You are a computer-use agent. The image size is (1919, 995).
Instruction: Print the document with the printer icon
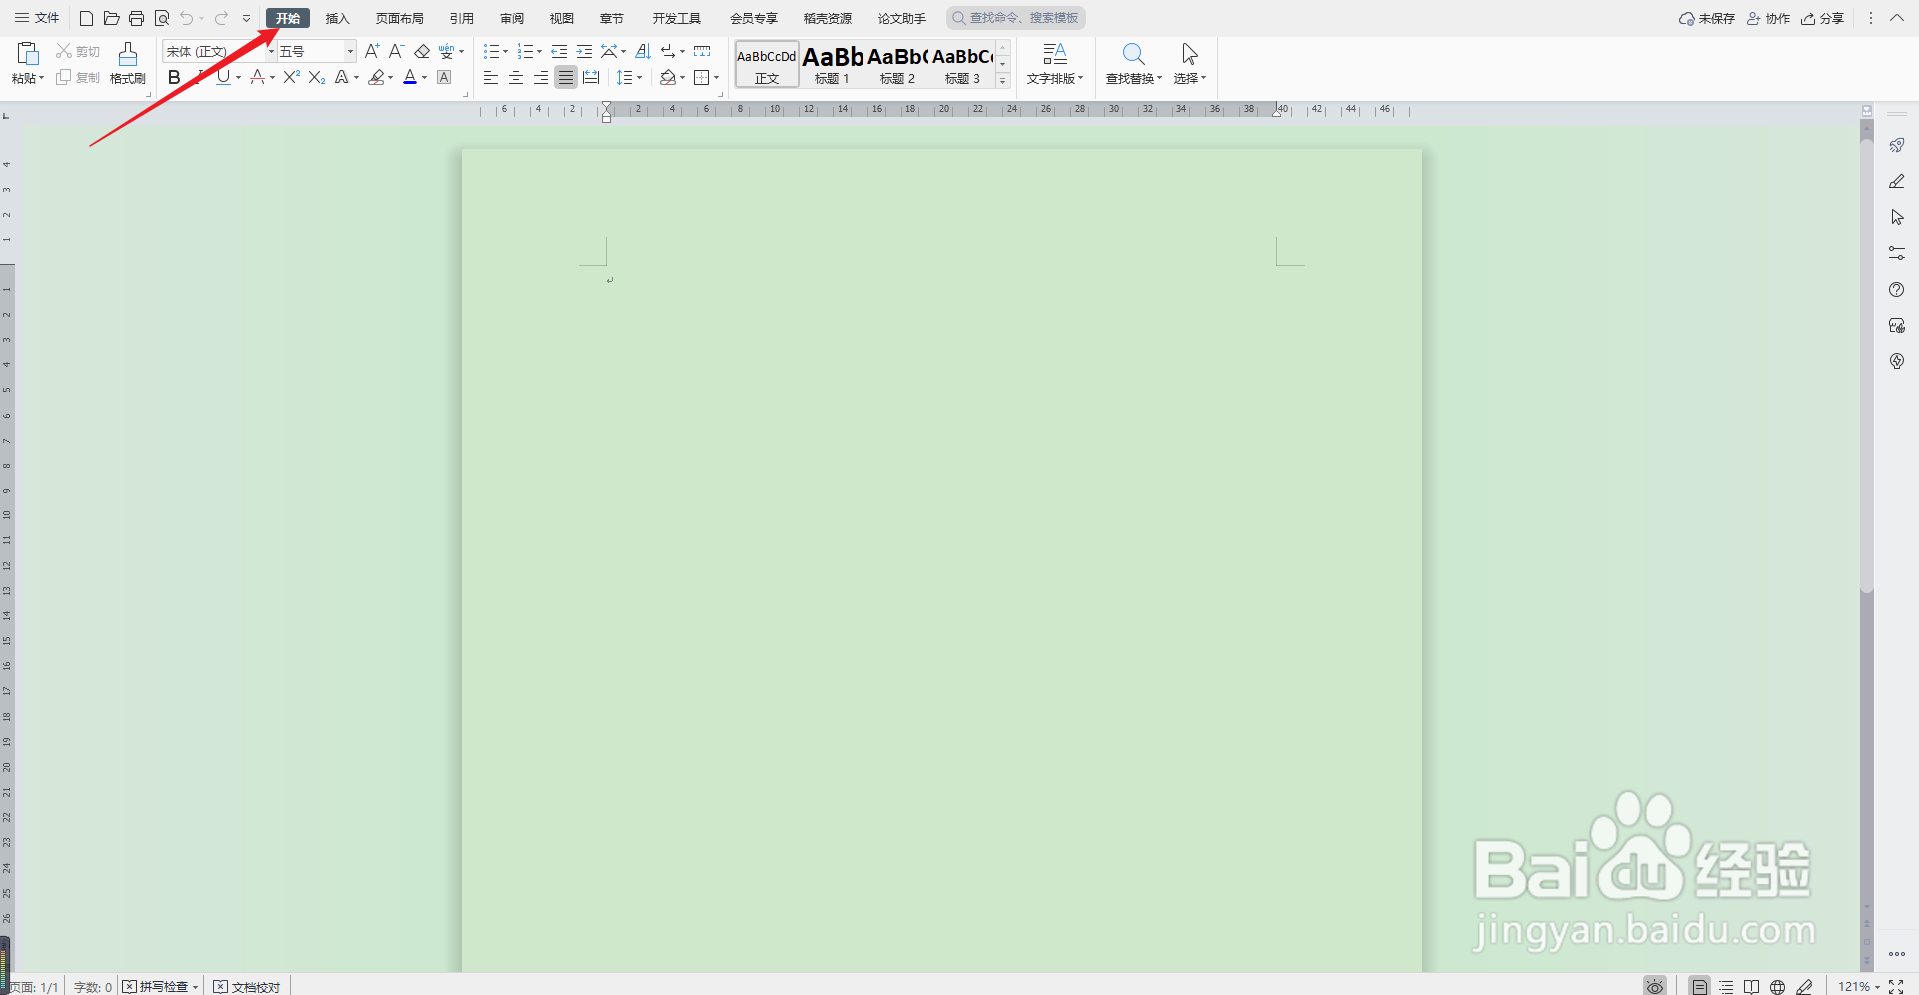[x=136, y=18]
